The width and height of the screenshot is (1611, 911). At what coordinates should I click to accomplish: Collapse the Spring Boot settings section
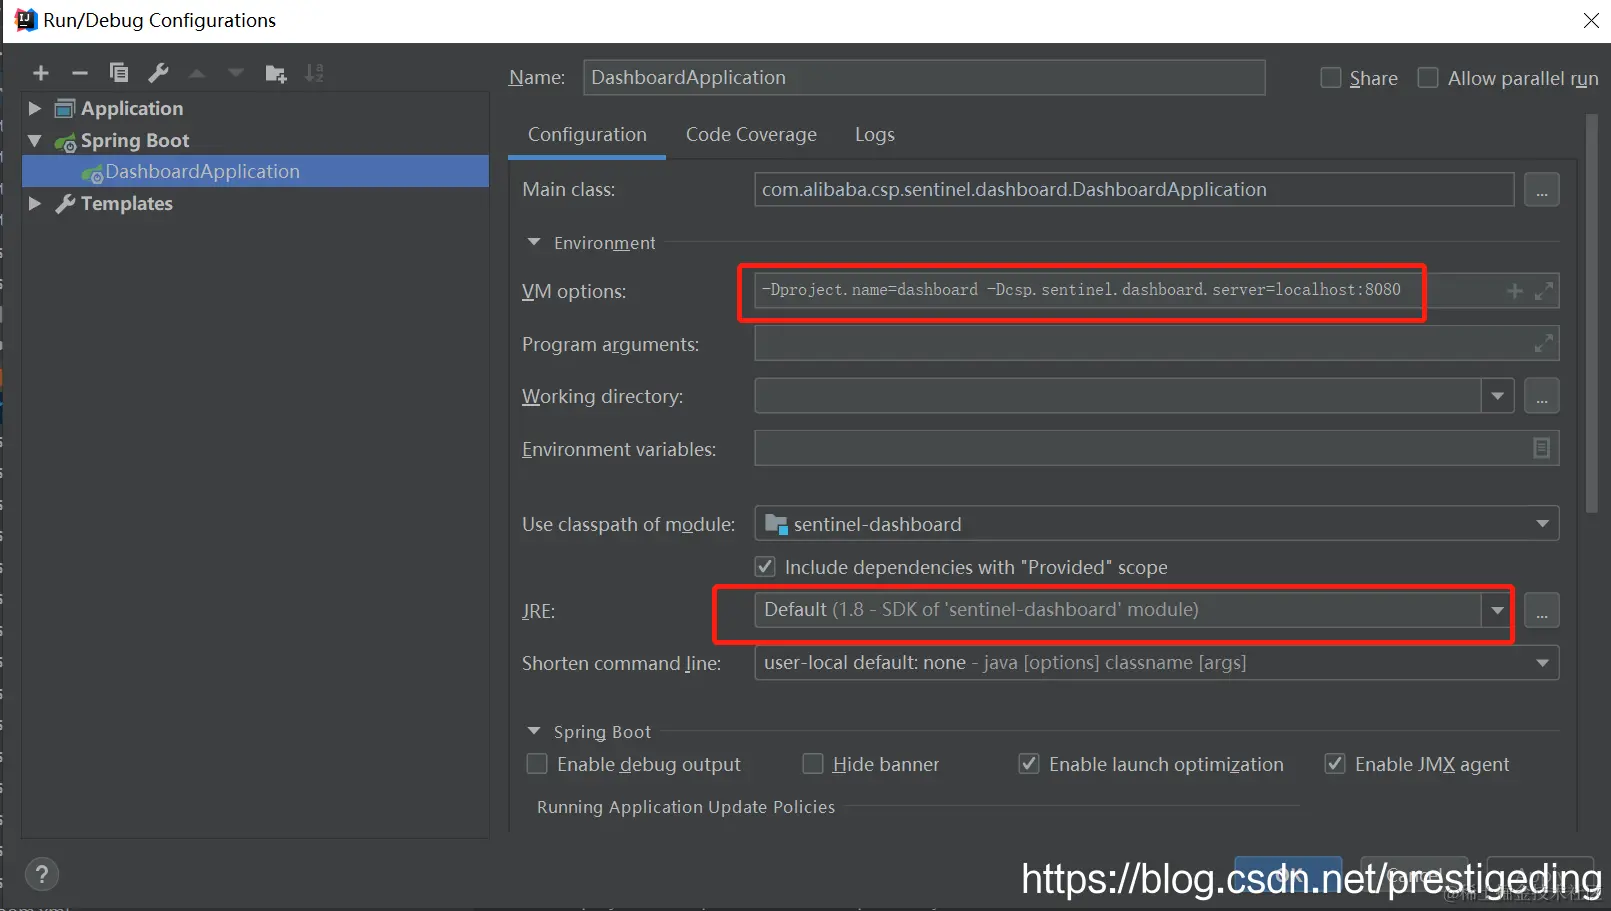[x=534, y=731]
